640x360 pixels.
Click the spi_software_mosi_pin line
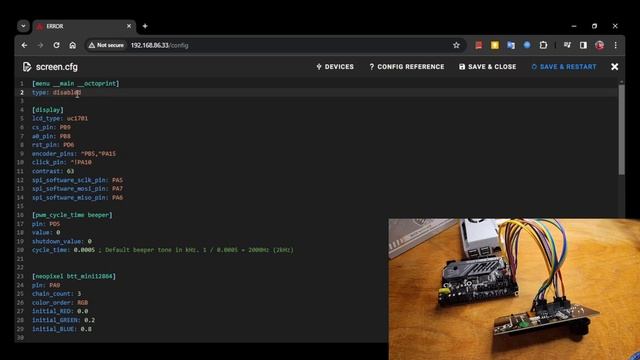[78, 189]
